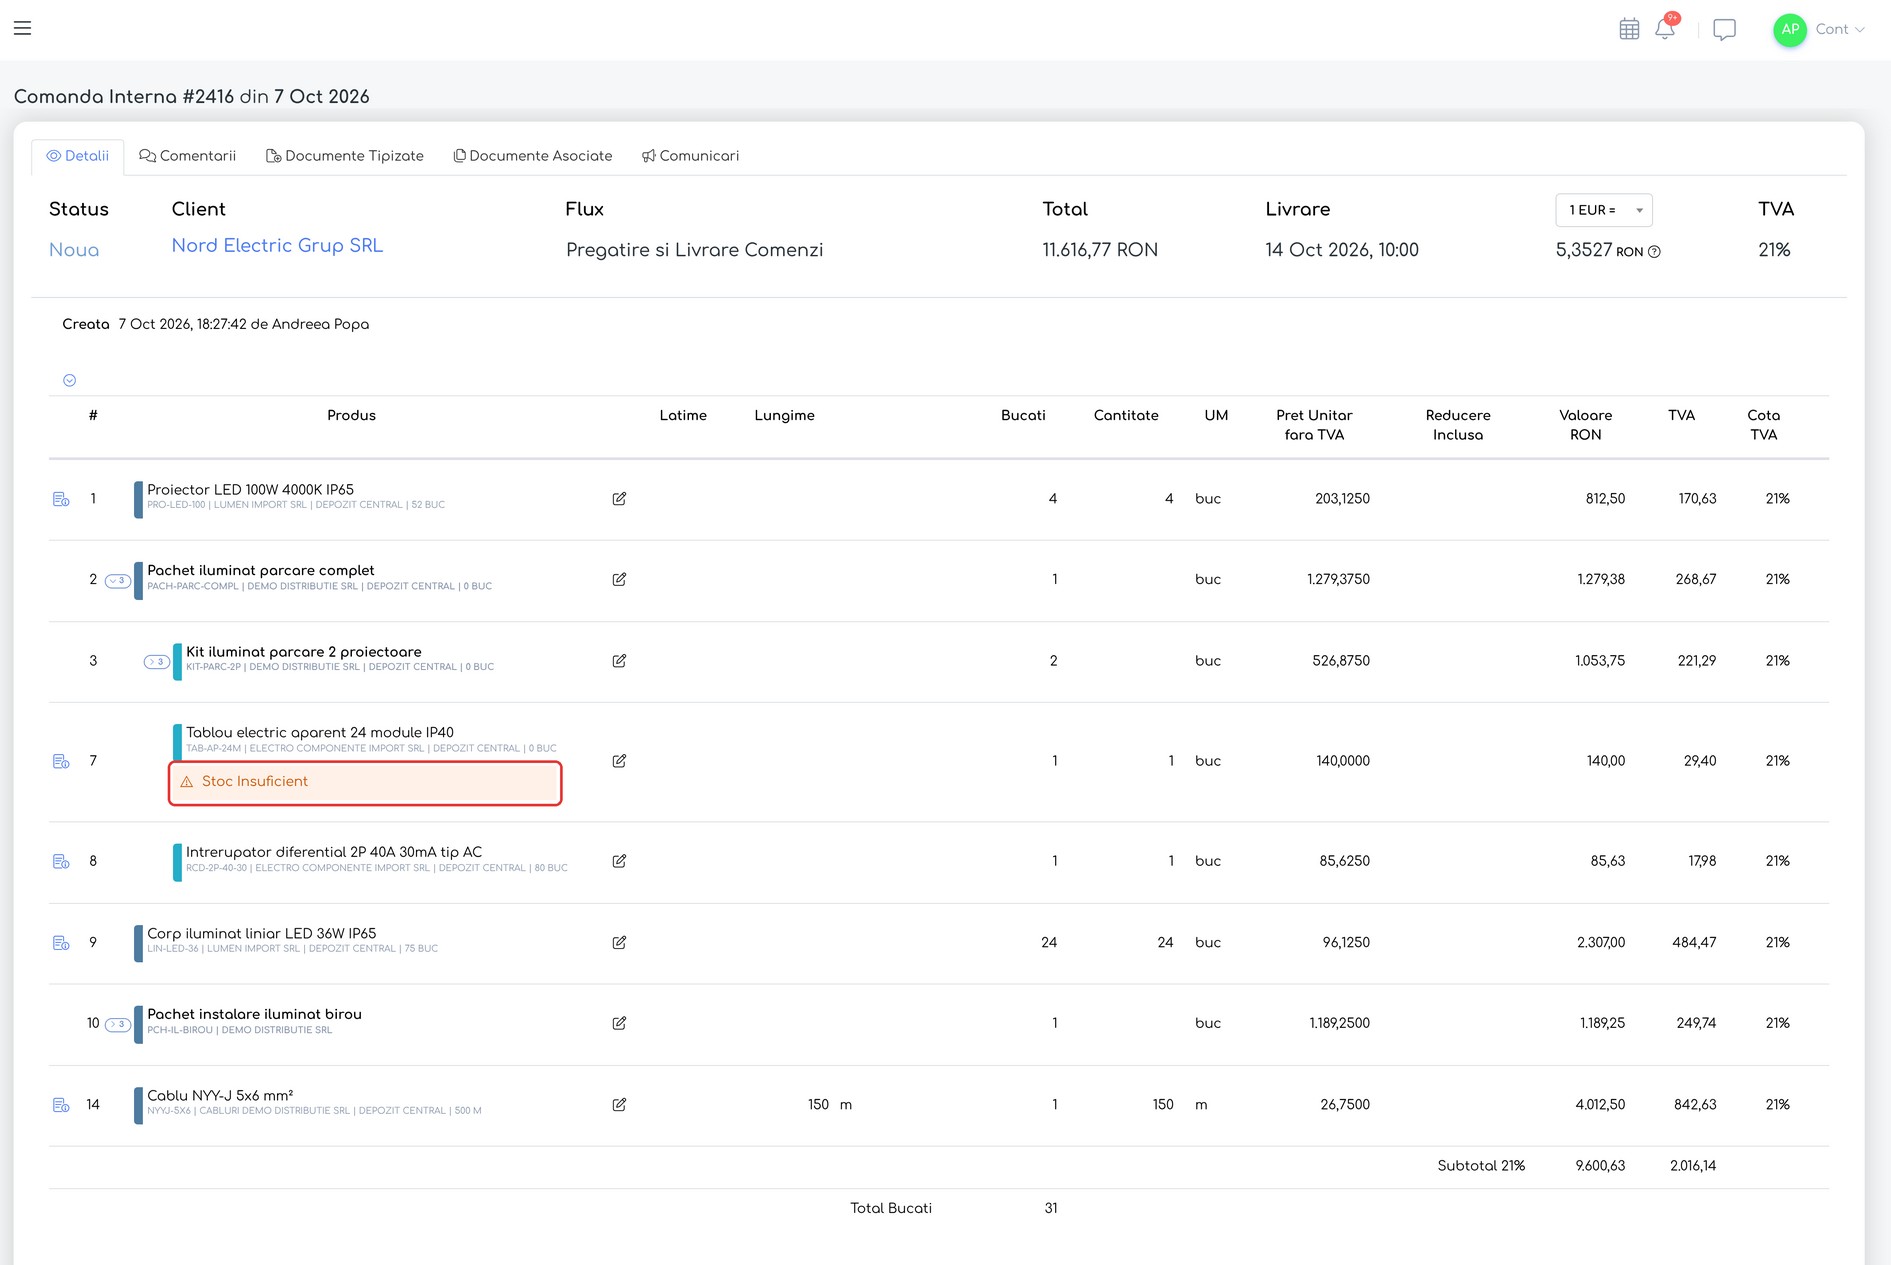Image resolution: width=1891 pixels, height=1265 pixels.
Task: Open the hamburger navigation menu
Action: pos(22,28)
